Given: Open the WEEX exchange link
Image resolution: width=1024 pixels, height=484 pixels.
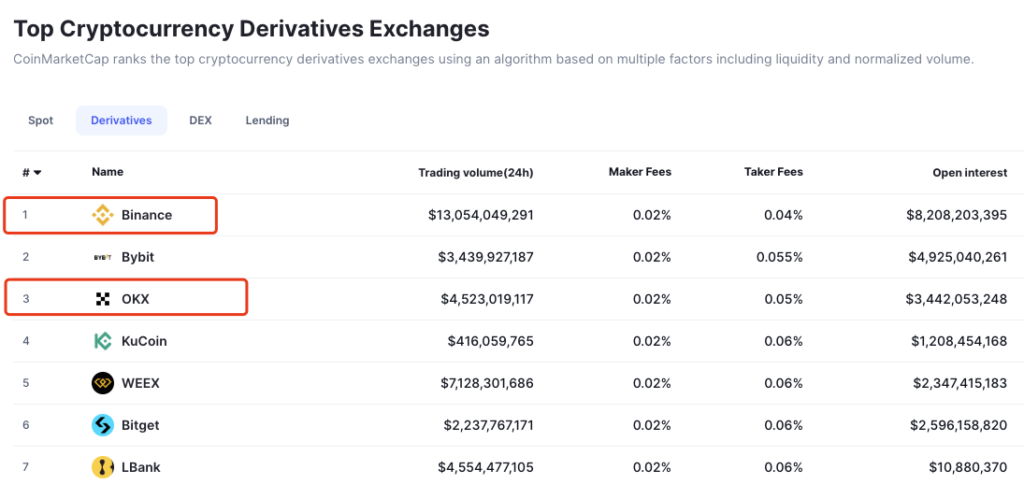Looking at the screenshot, I should click(140, 383).
